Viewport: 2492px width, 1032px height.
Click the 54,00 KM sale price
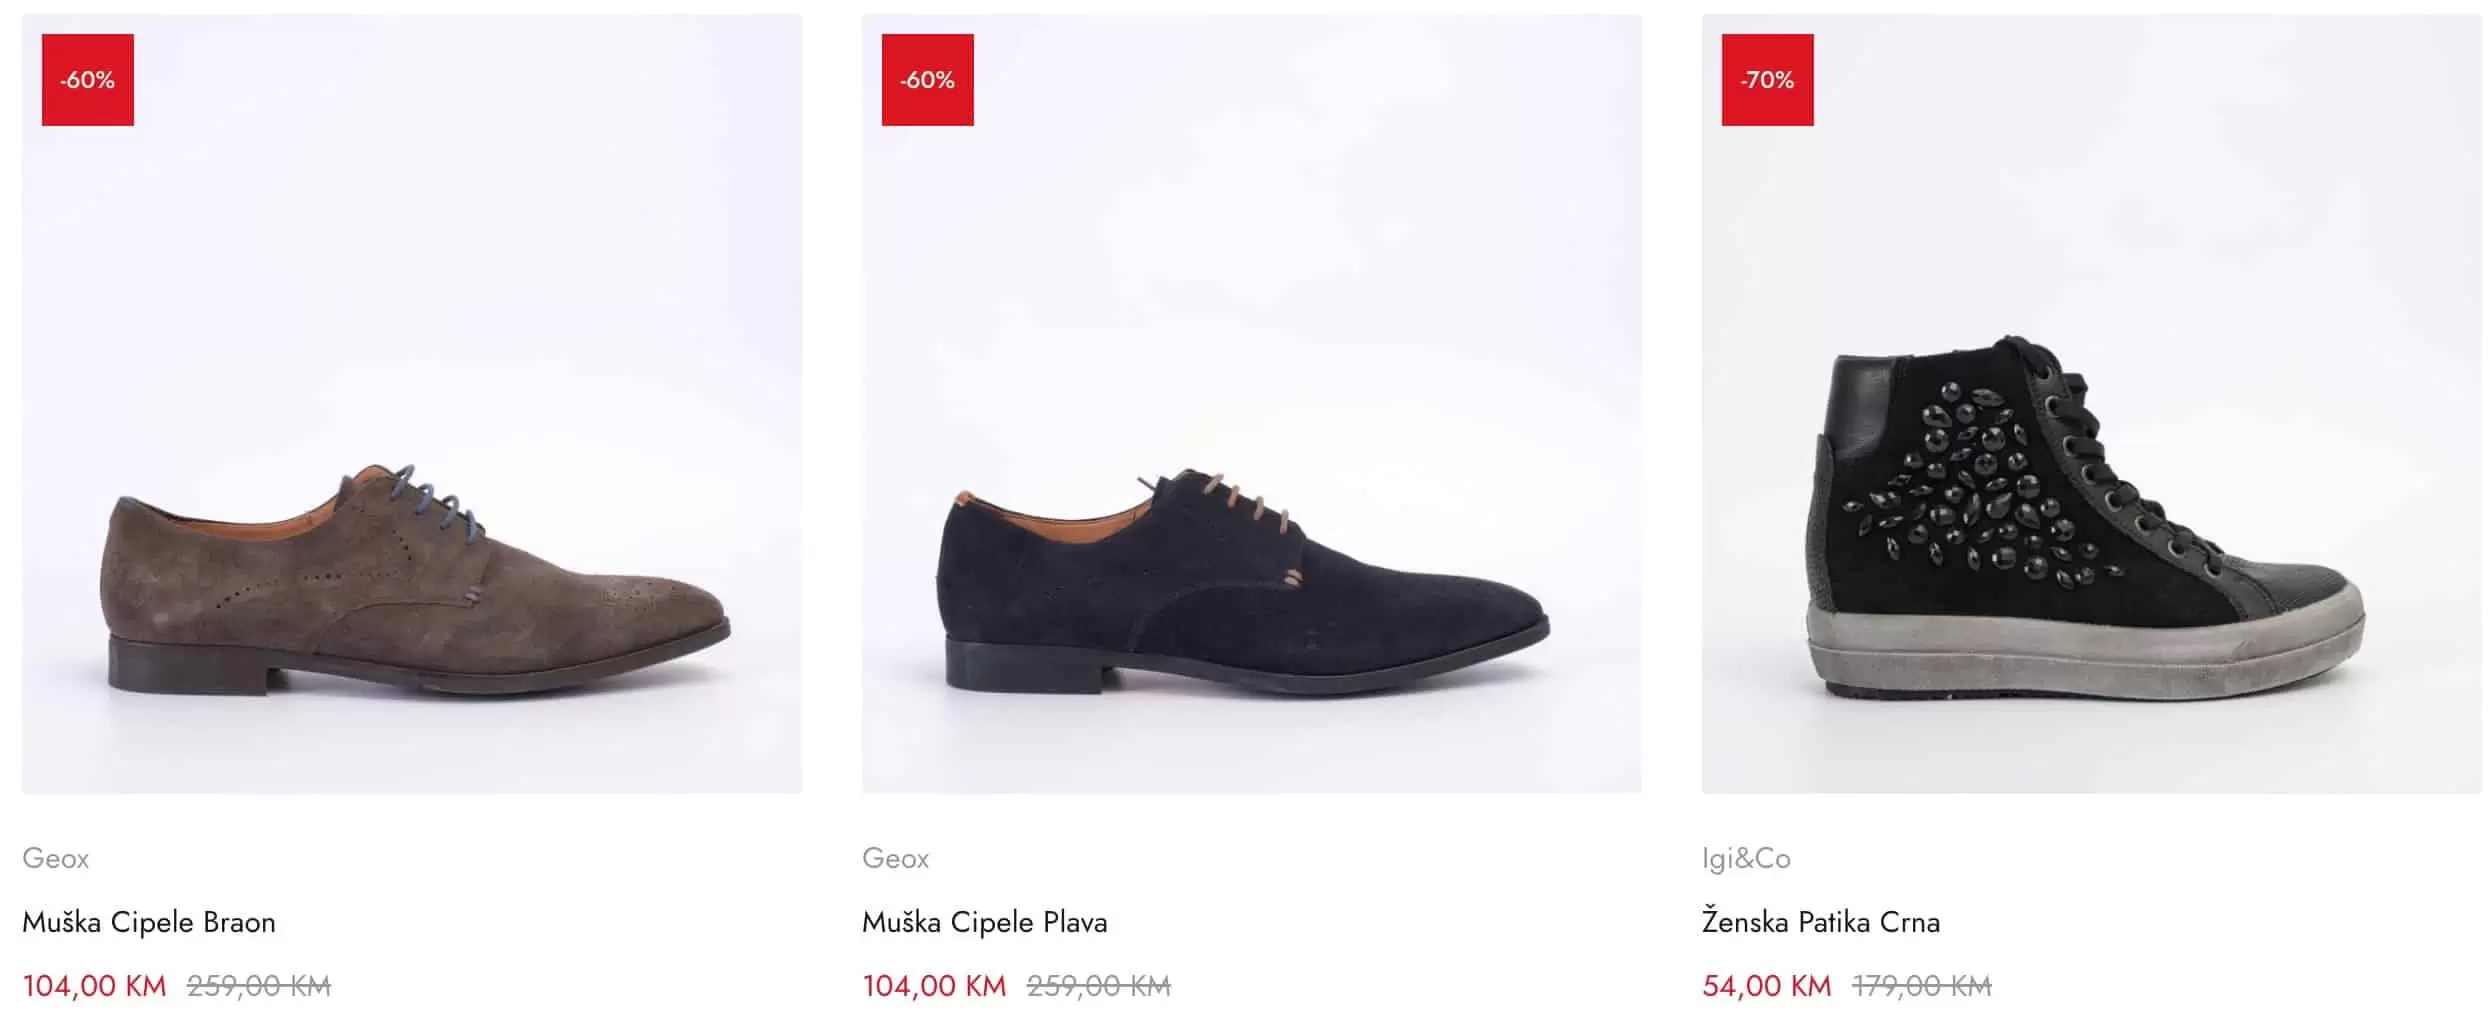tap(1767, 986)
